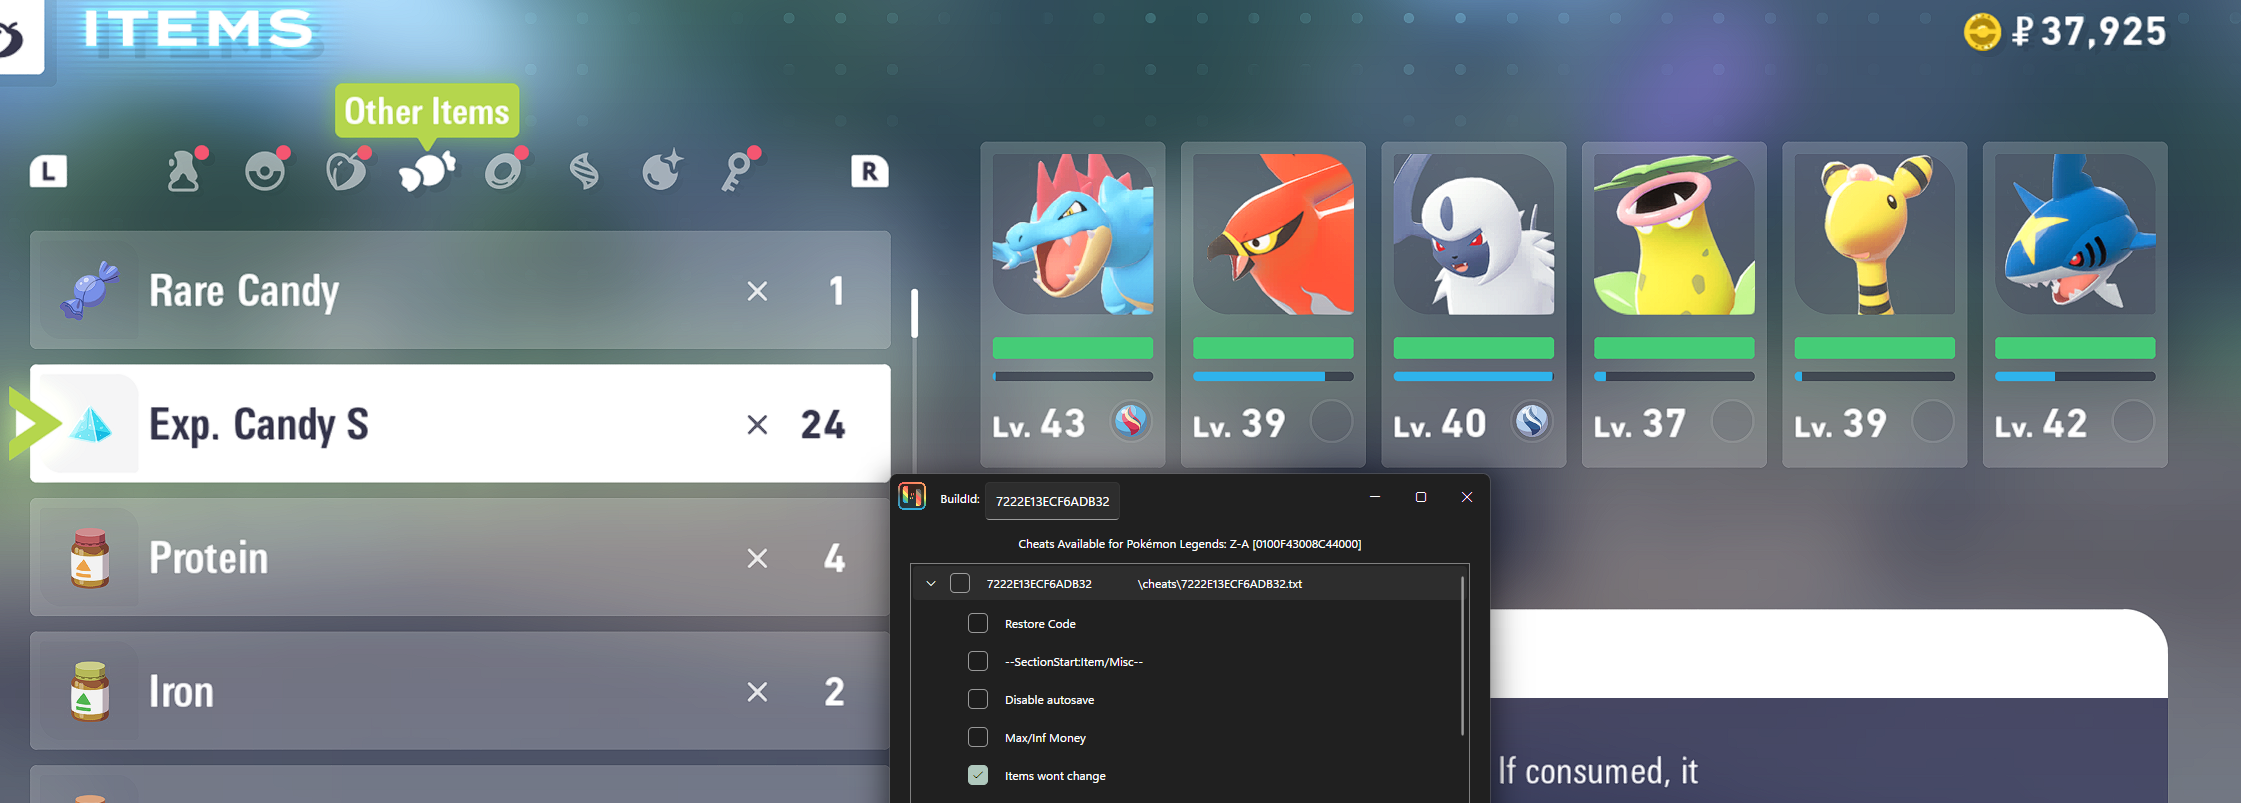Click the mega stone icon beside Lv. 40
Viewport: 2241px width, 803px height.
[1532, 421]
